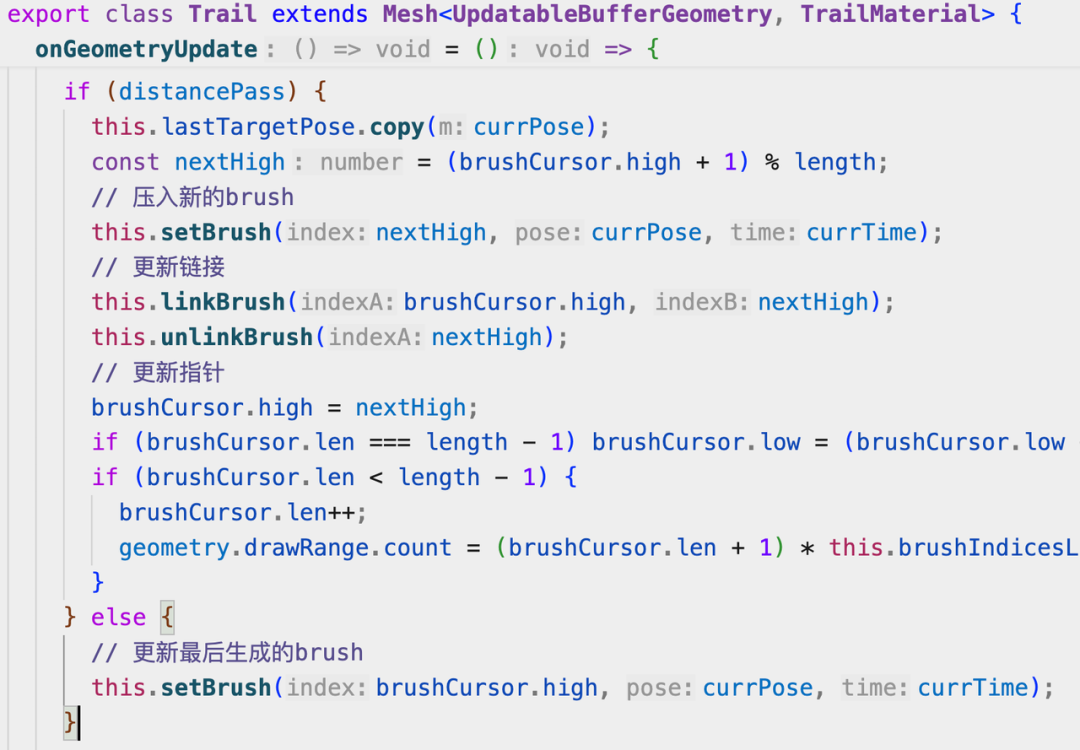The height and width of the screenshot is (750, 1080).
Task: Click the first setBrush method call
Action: [216, 233]
